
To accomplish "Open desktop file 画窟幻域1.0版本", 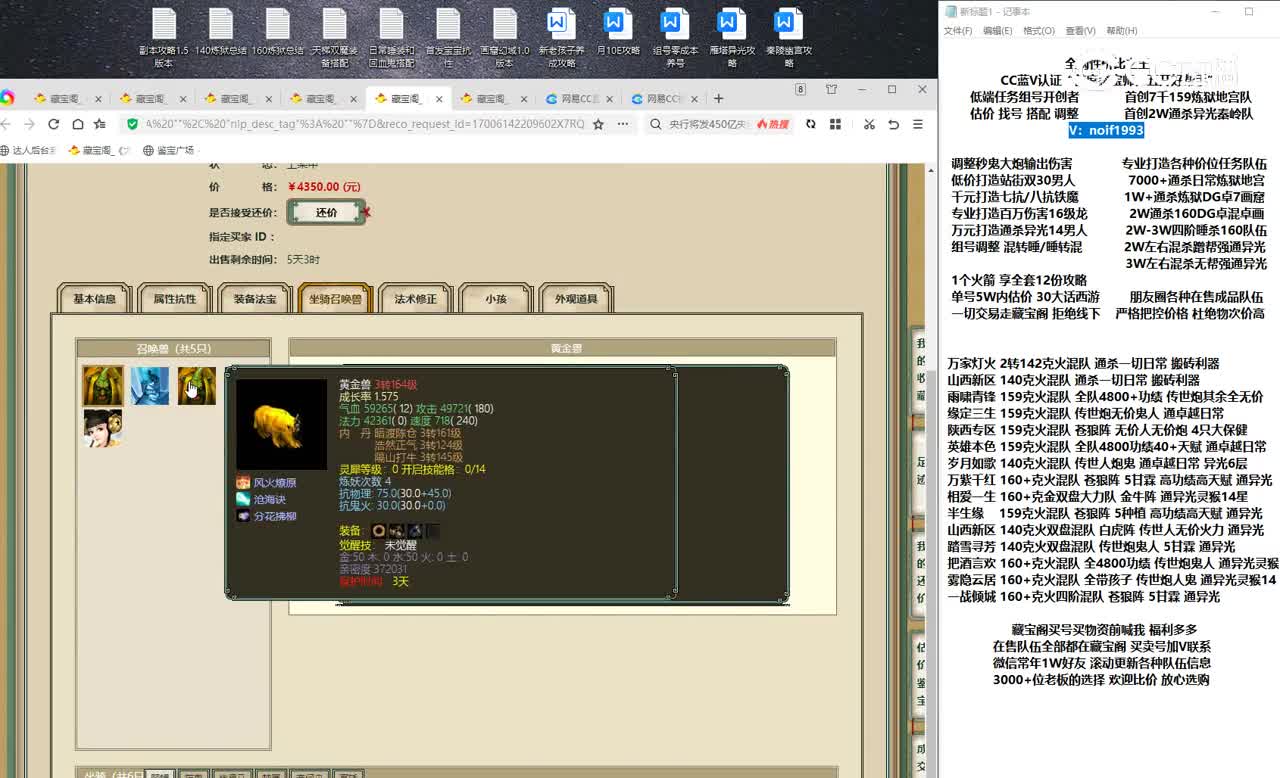I will click(x=506, y=38).
